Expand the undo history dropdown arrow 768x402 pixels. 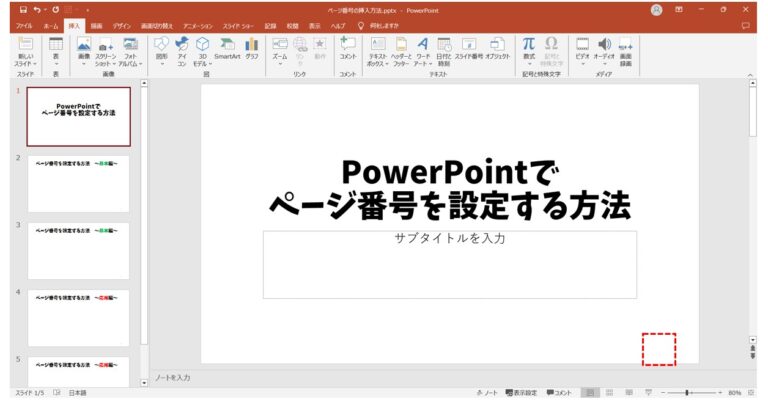pos(45,10)
